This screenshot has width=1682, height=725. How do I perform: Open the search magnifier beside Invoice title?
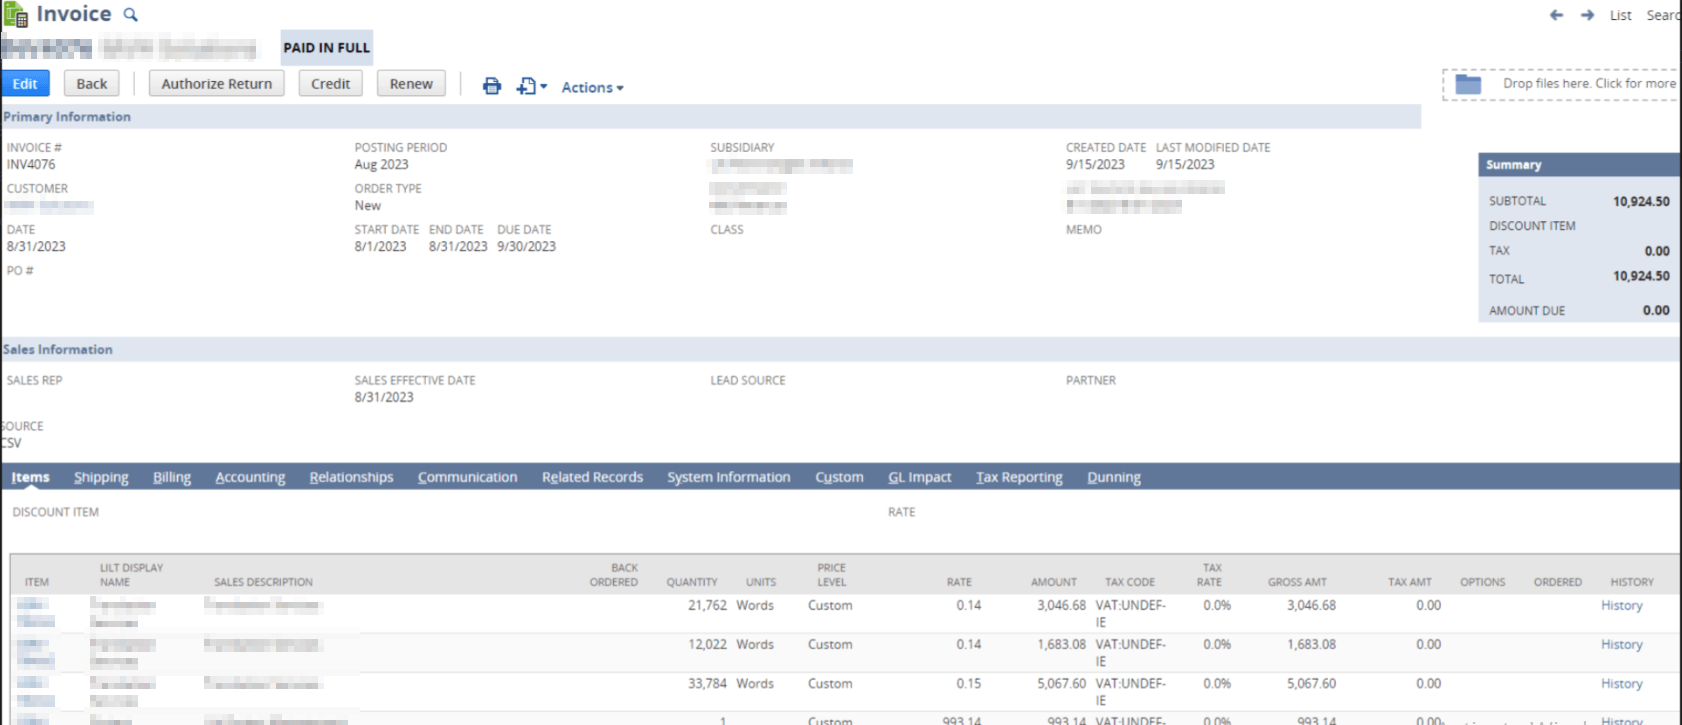point(130,15)
